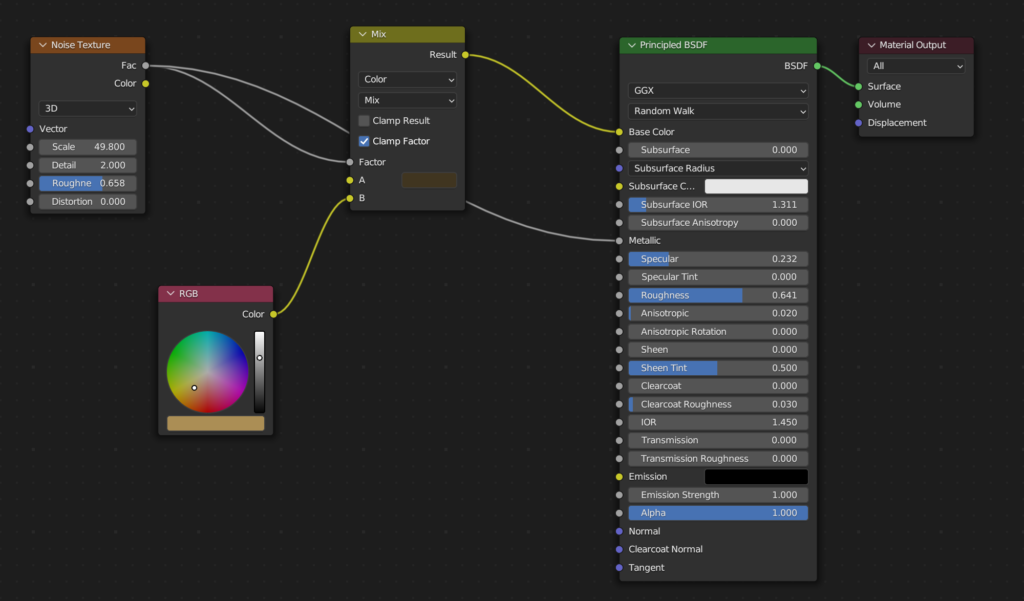Open the GGX distribution dropdown
This screenshot has width=1024, height=601.
point(718,90)
